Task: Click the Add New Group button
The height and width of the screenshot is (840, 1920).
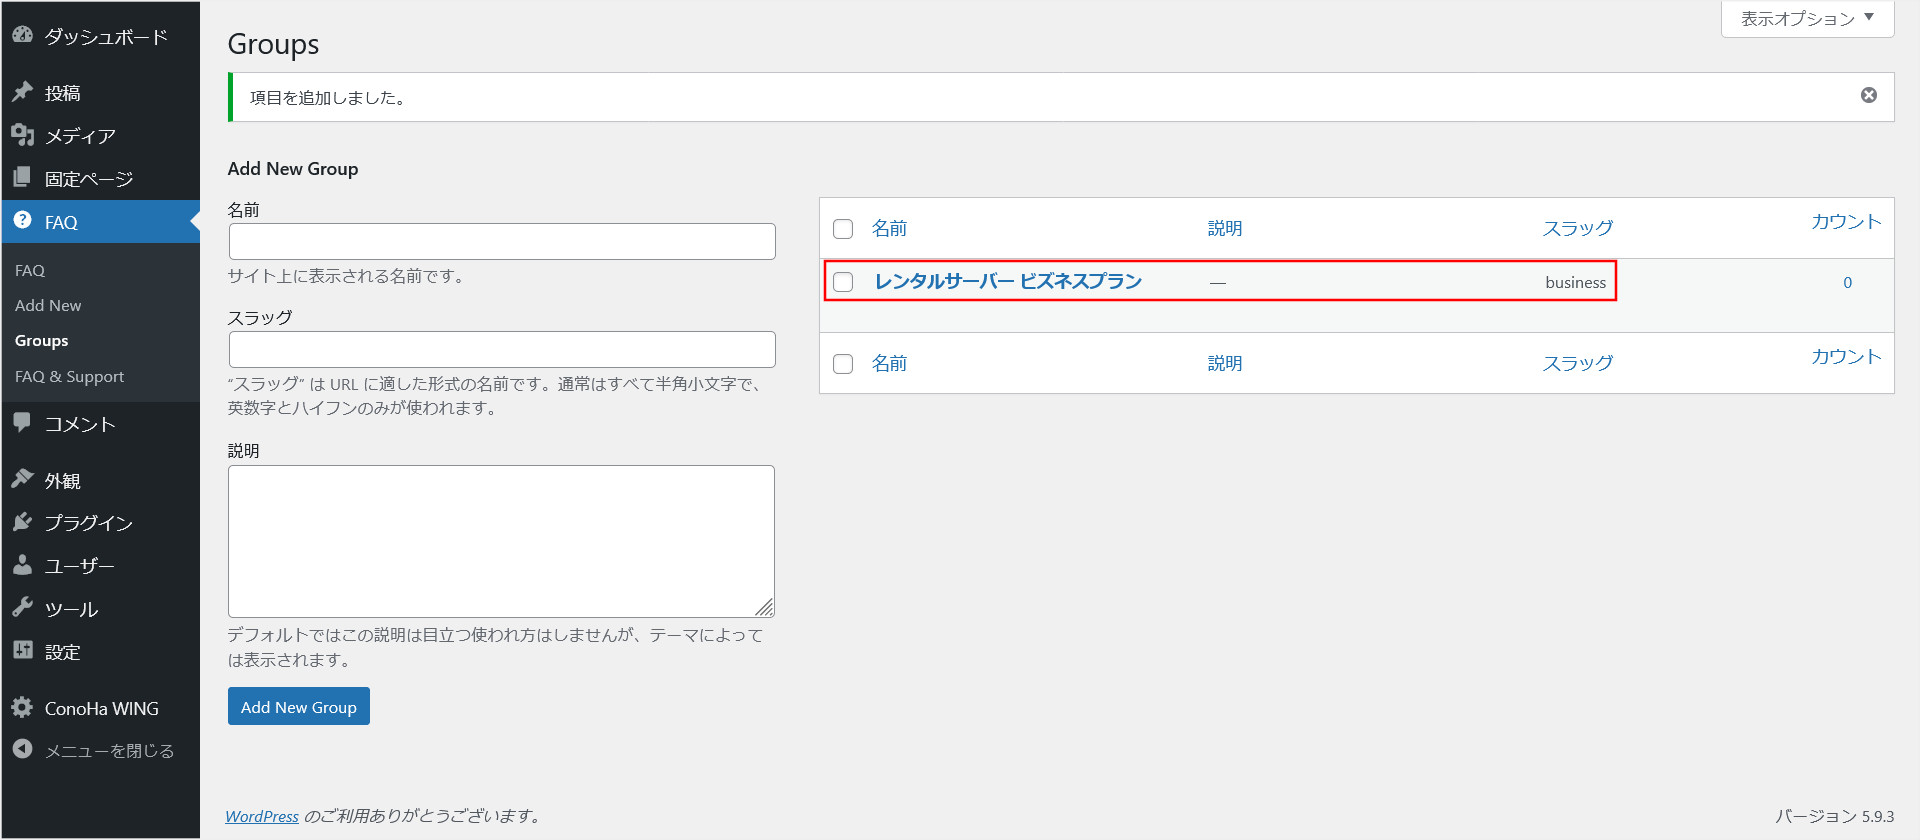Action: pos(299,706)
